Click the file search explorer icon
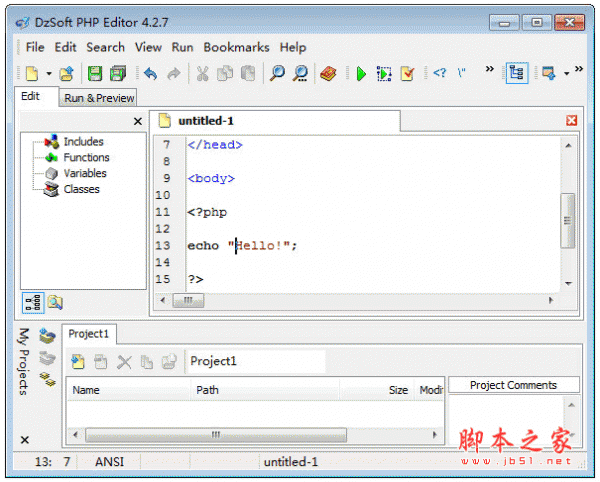600x482 pixels. [55, 303]
